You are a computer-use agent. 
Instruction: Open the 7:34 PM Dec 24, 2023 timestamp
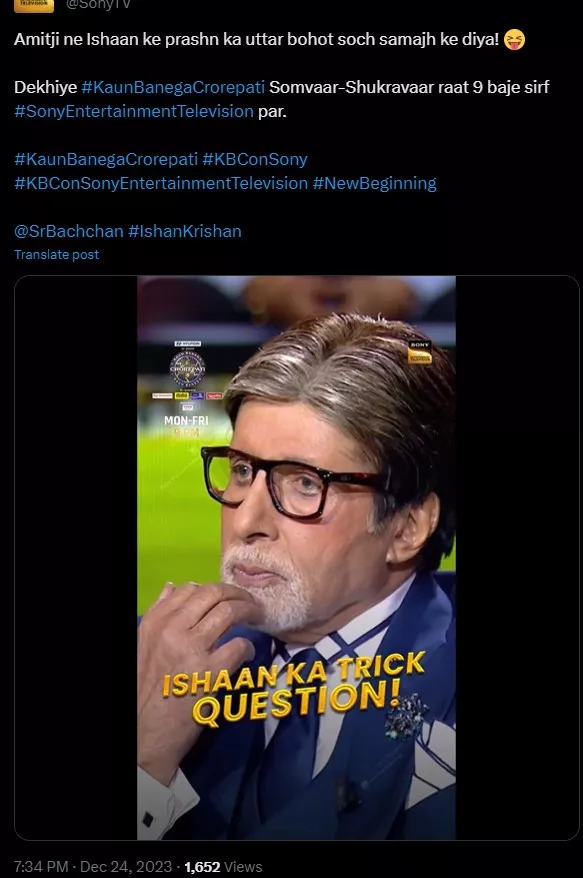coord(93,866)
